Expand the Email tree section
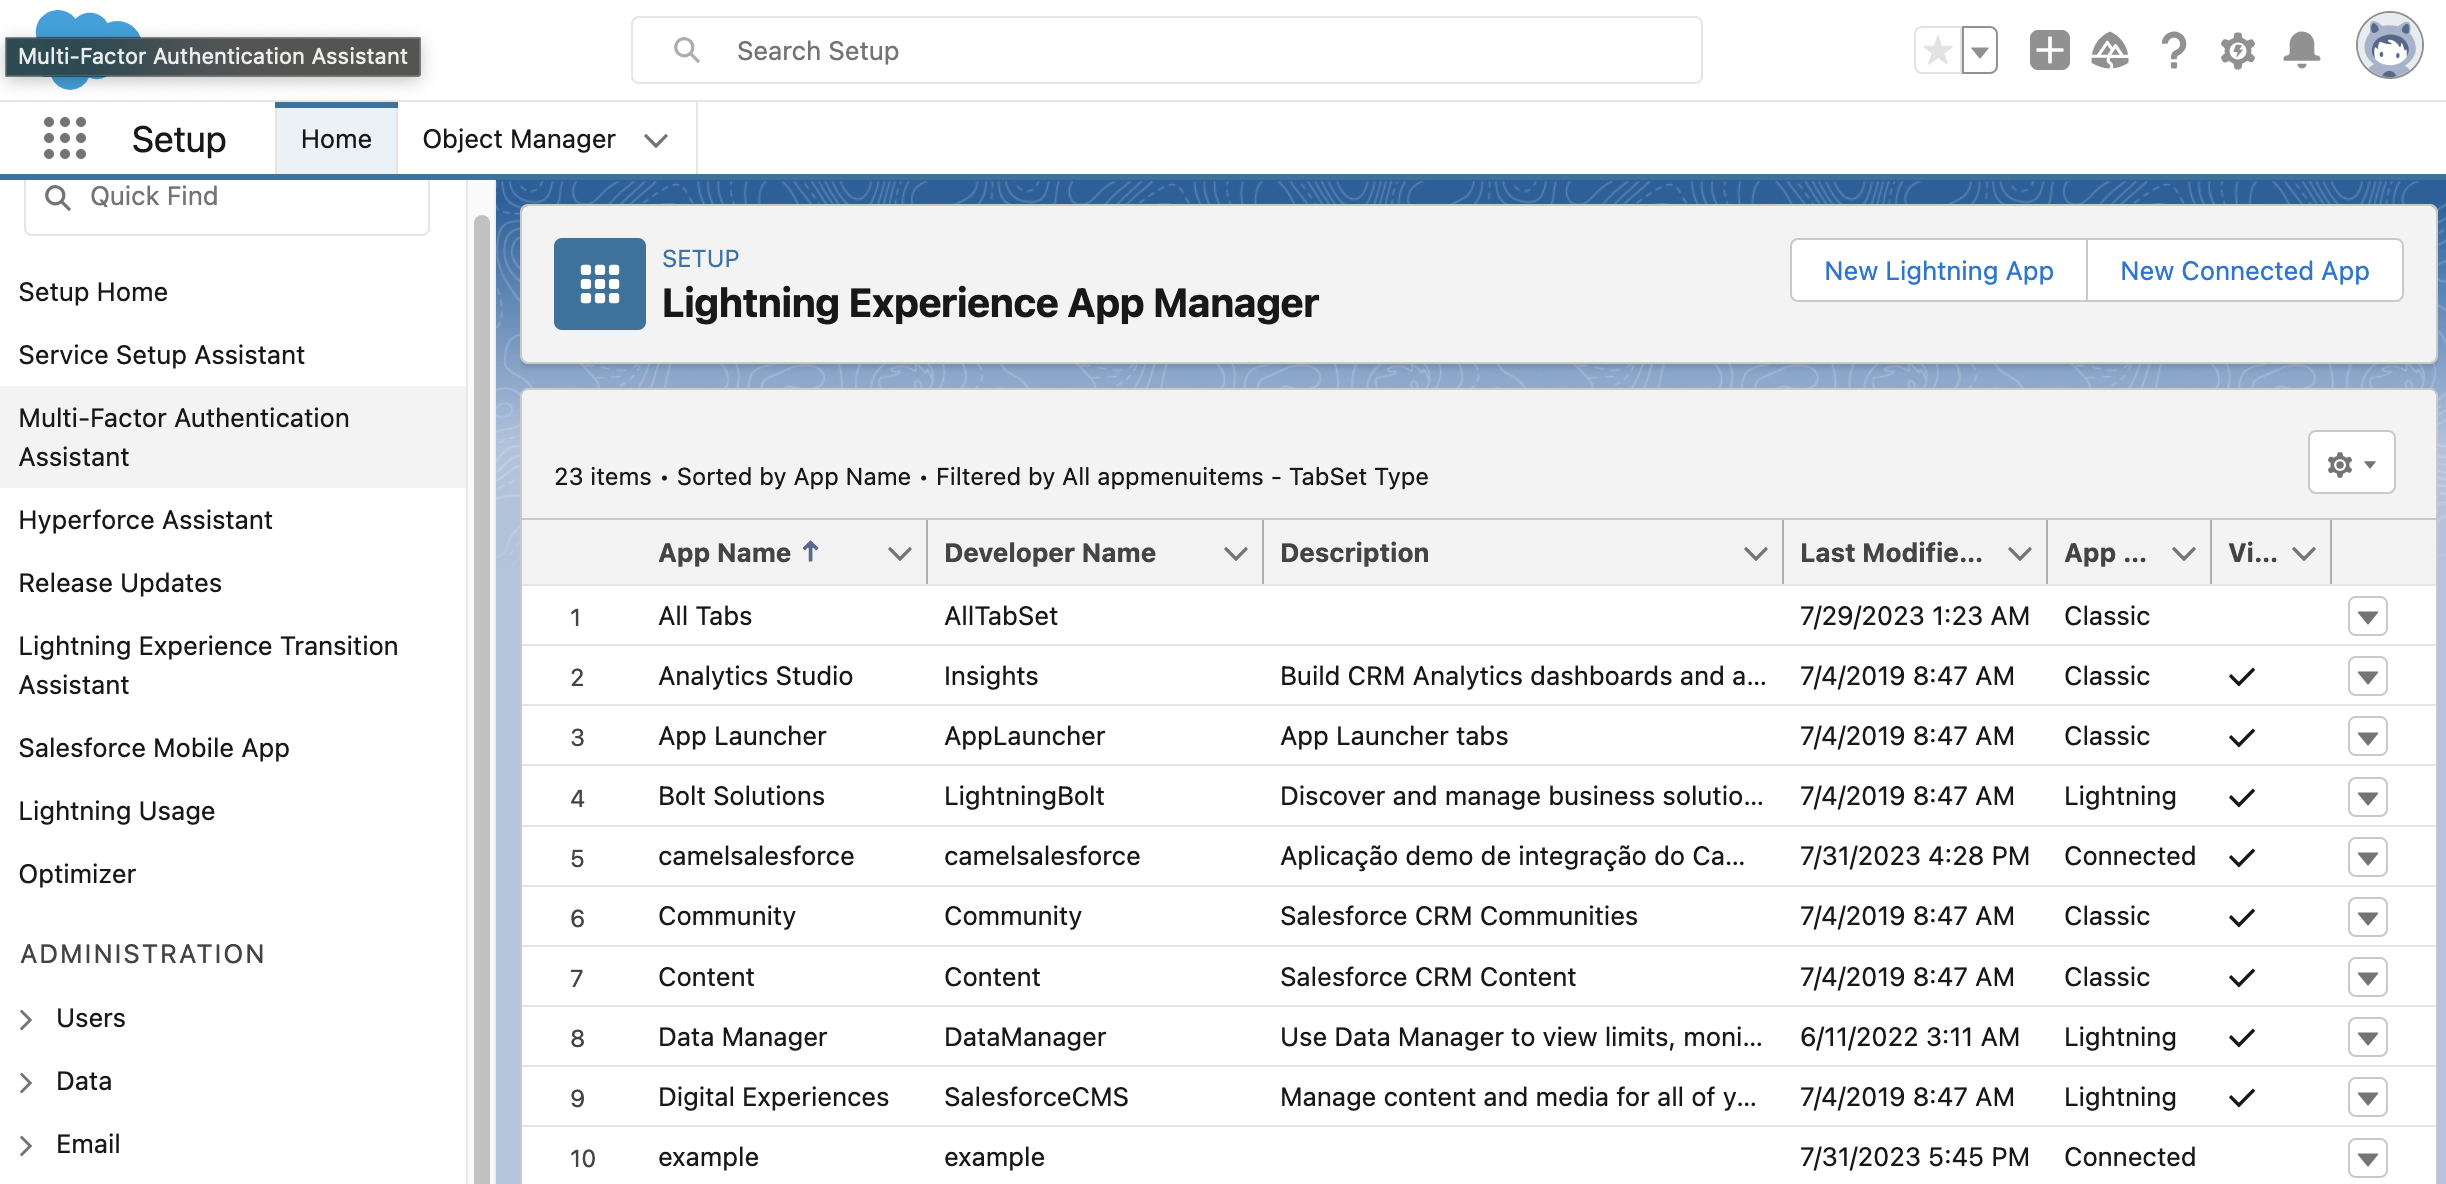Image resolution: width=2446 pixels, height=1184 pixels. (x=27, y=1145)
